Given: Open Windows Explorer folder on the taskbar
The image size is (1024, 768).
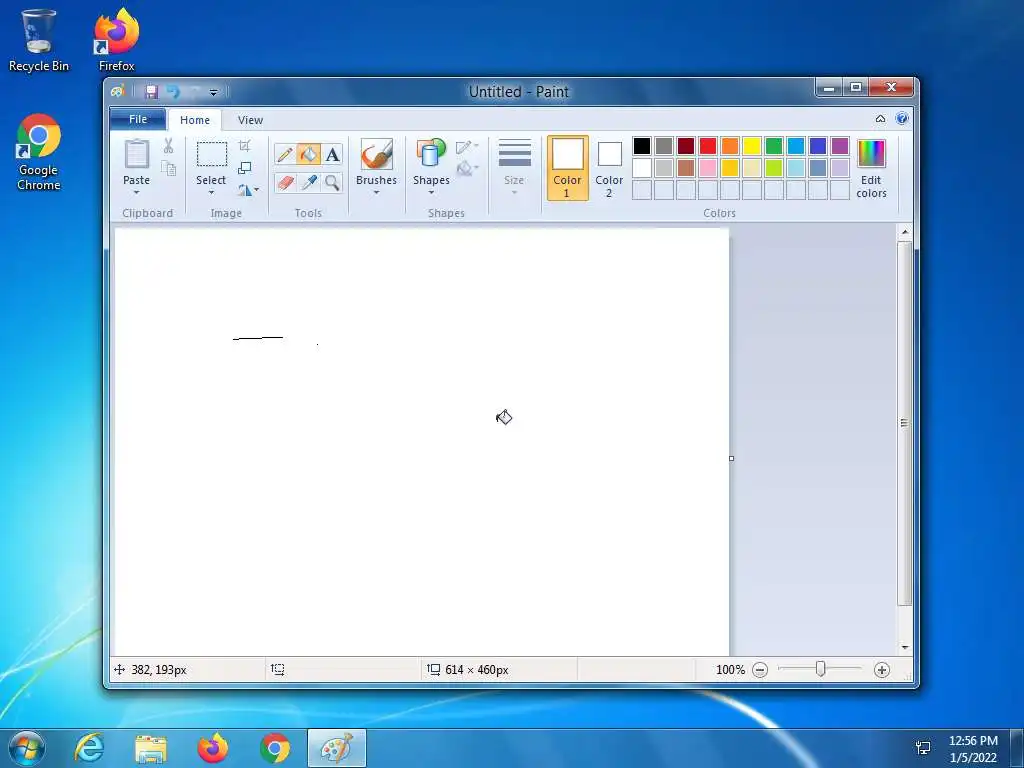Looking at the screenshot, I should click(151, 748).
